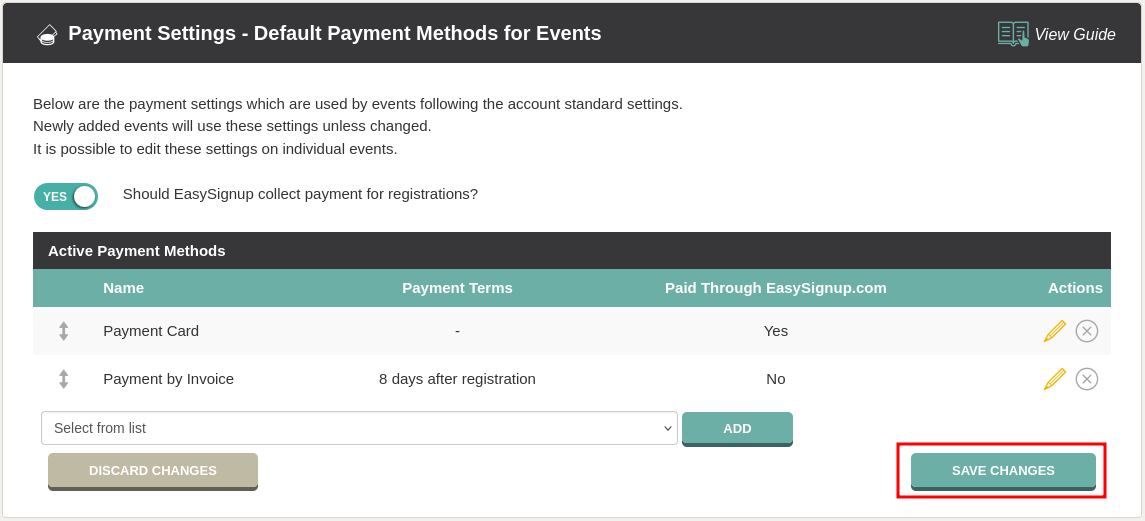Select the Payment by Invoice row name
Image resolution: width=1145 pixels, height=521 pixels.
[169, 379]
